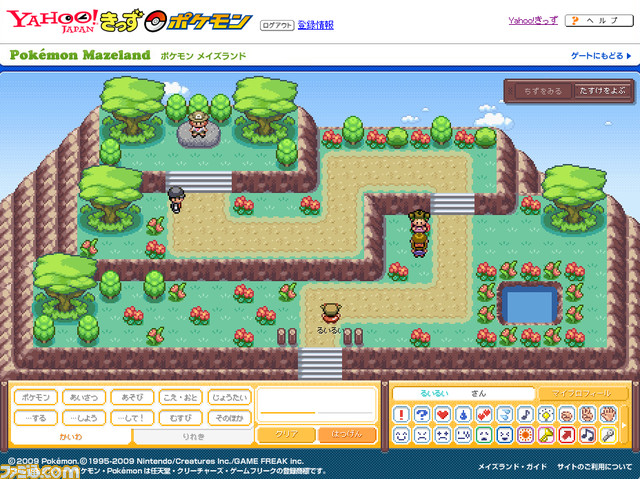Switch to the かいわ tab
The height and width of the screenshot is (479, 640).
point(70,437)
